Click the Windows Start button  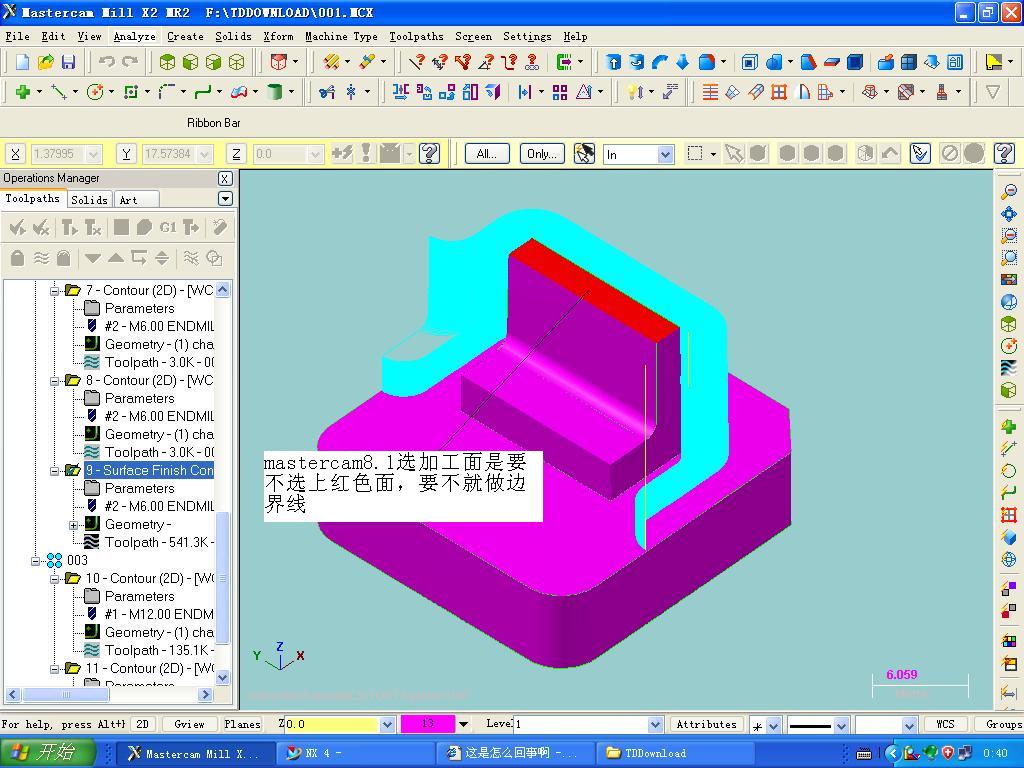(x=48, y=753)
